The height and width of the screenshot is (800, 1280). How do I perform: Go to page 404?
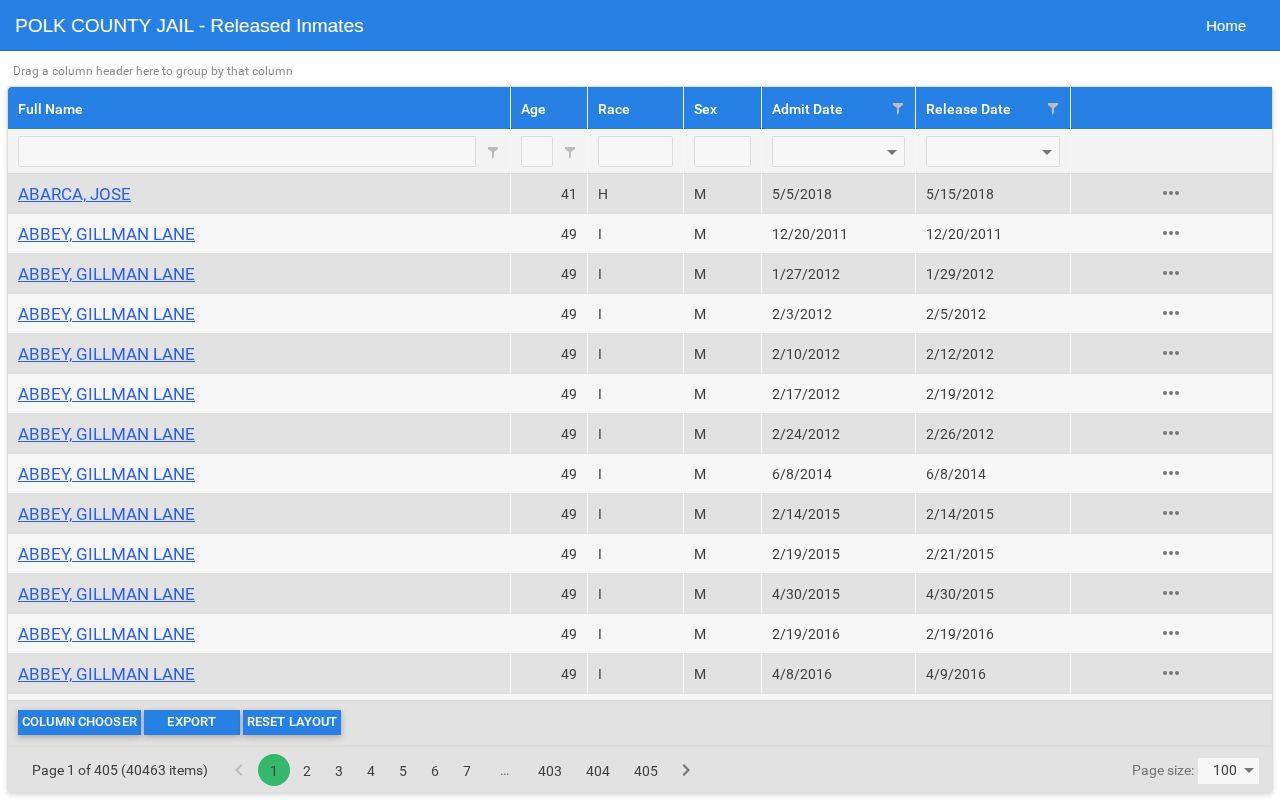pos(598,770)
